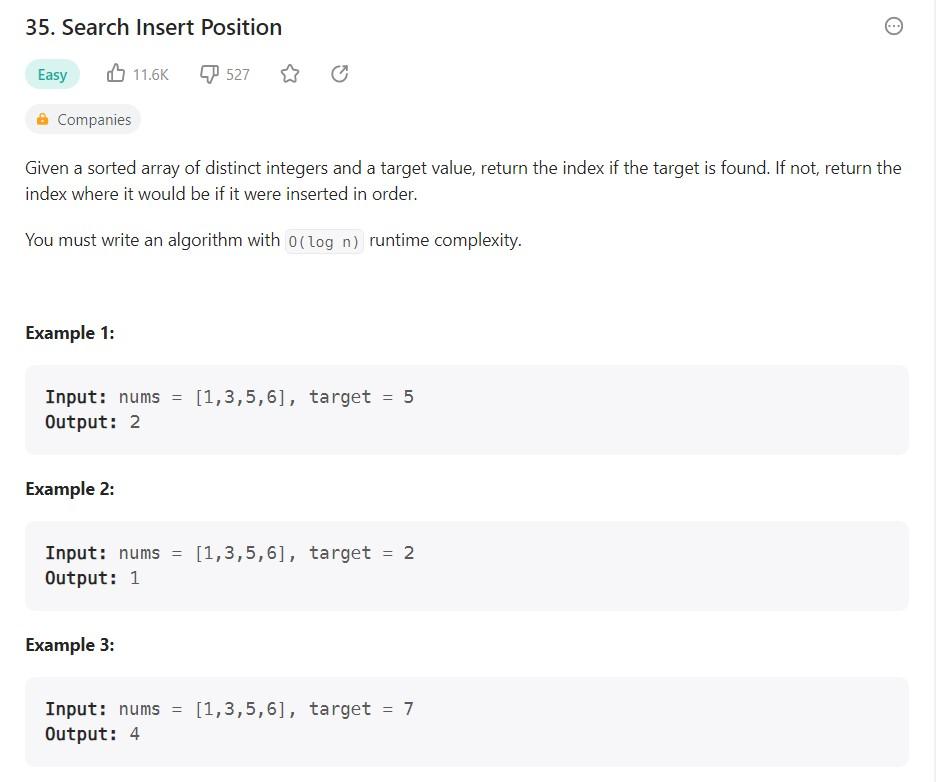This screenshot has width=936, height=782.
Task: Click the Easy difficulty badge
Action: pyautogui.click(x=53, y=75)
